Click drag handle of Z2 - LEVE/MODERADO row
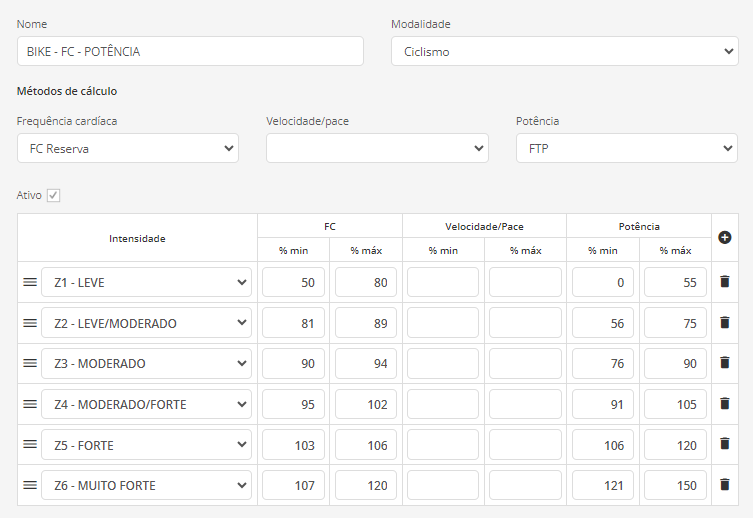This screenshot has width=753, height=518. tap(30, 323)
